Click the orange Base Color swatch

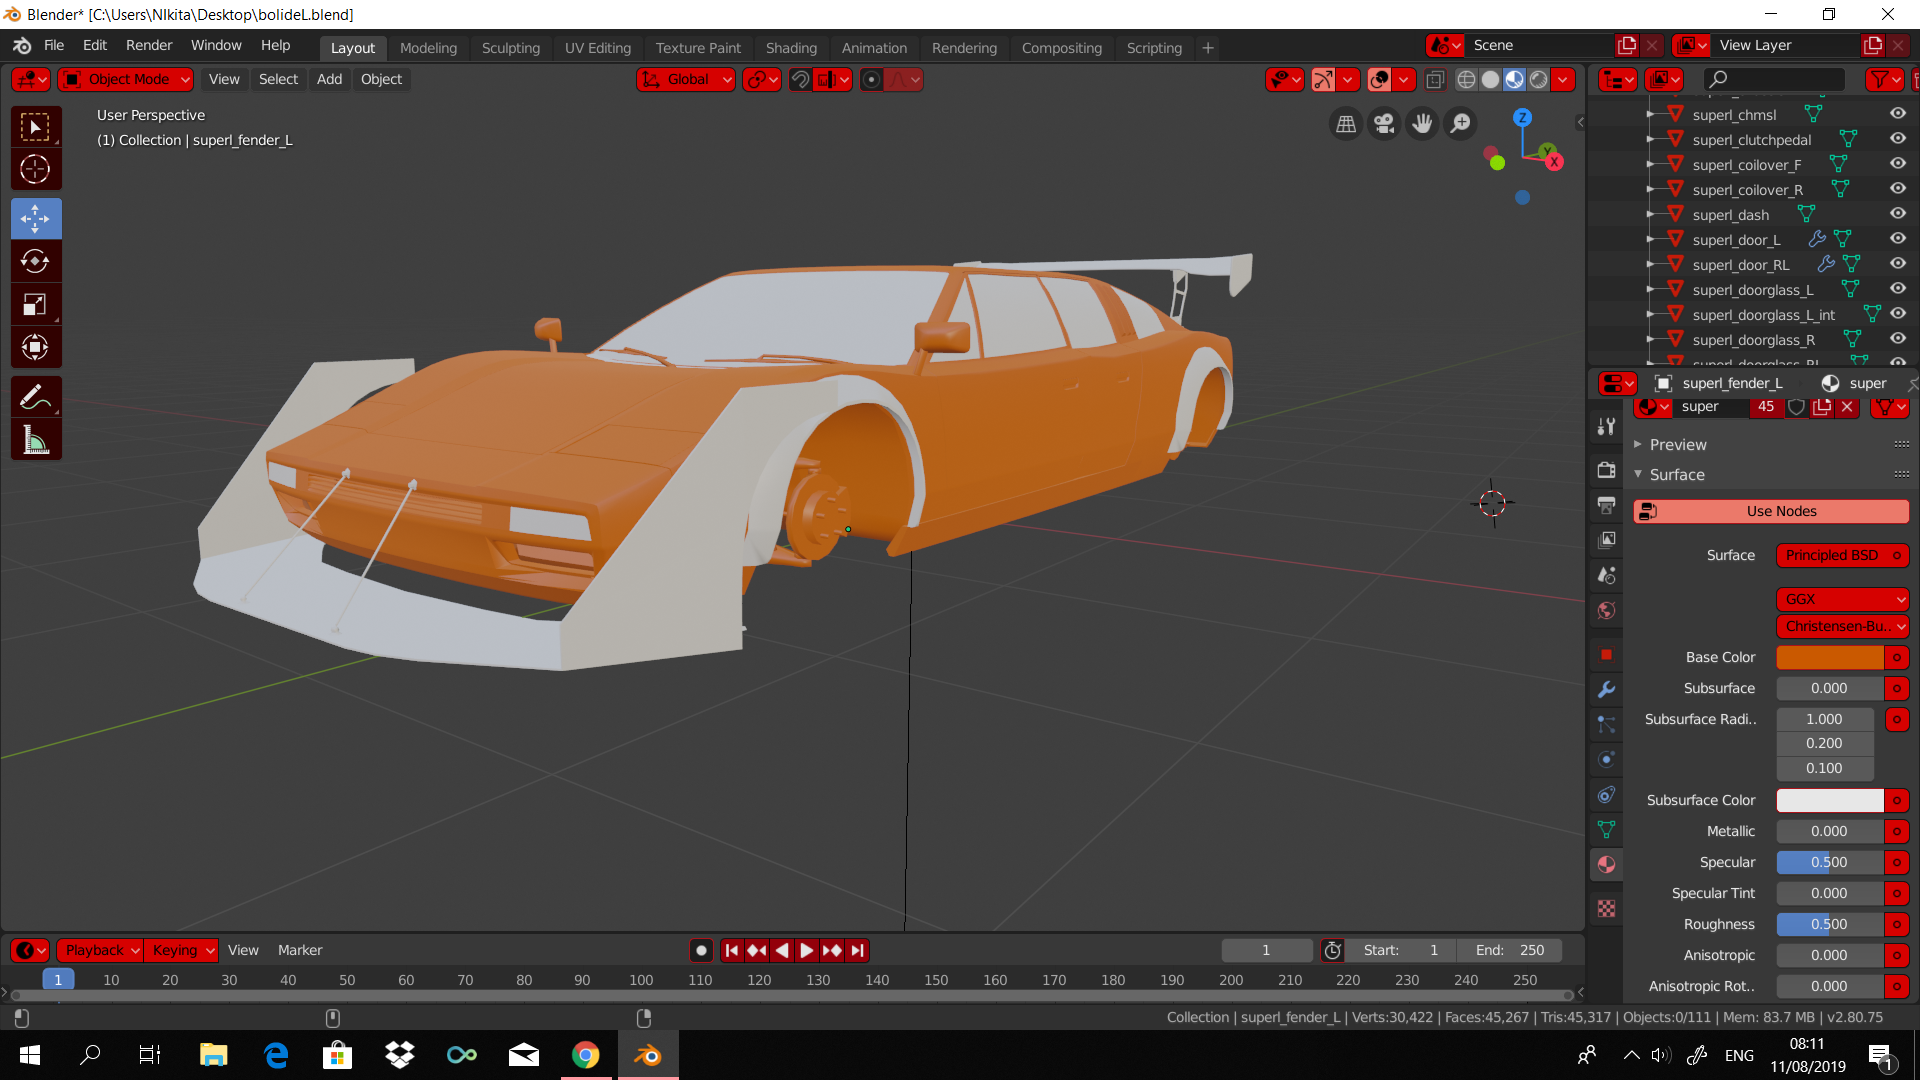point(1829,657)
